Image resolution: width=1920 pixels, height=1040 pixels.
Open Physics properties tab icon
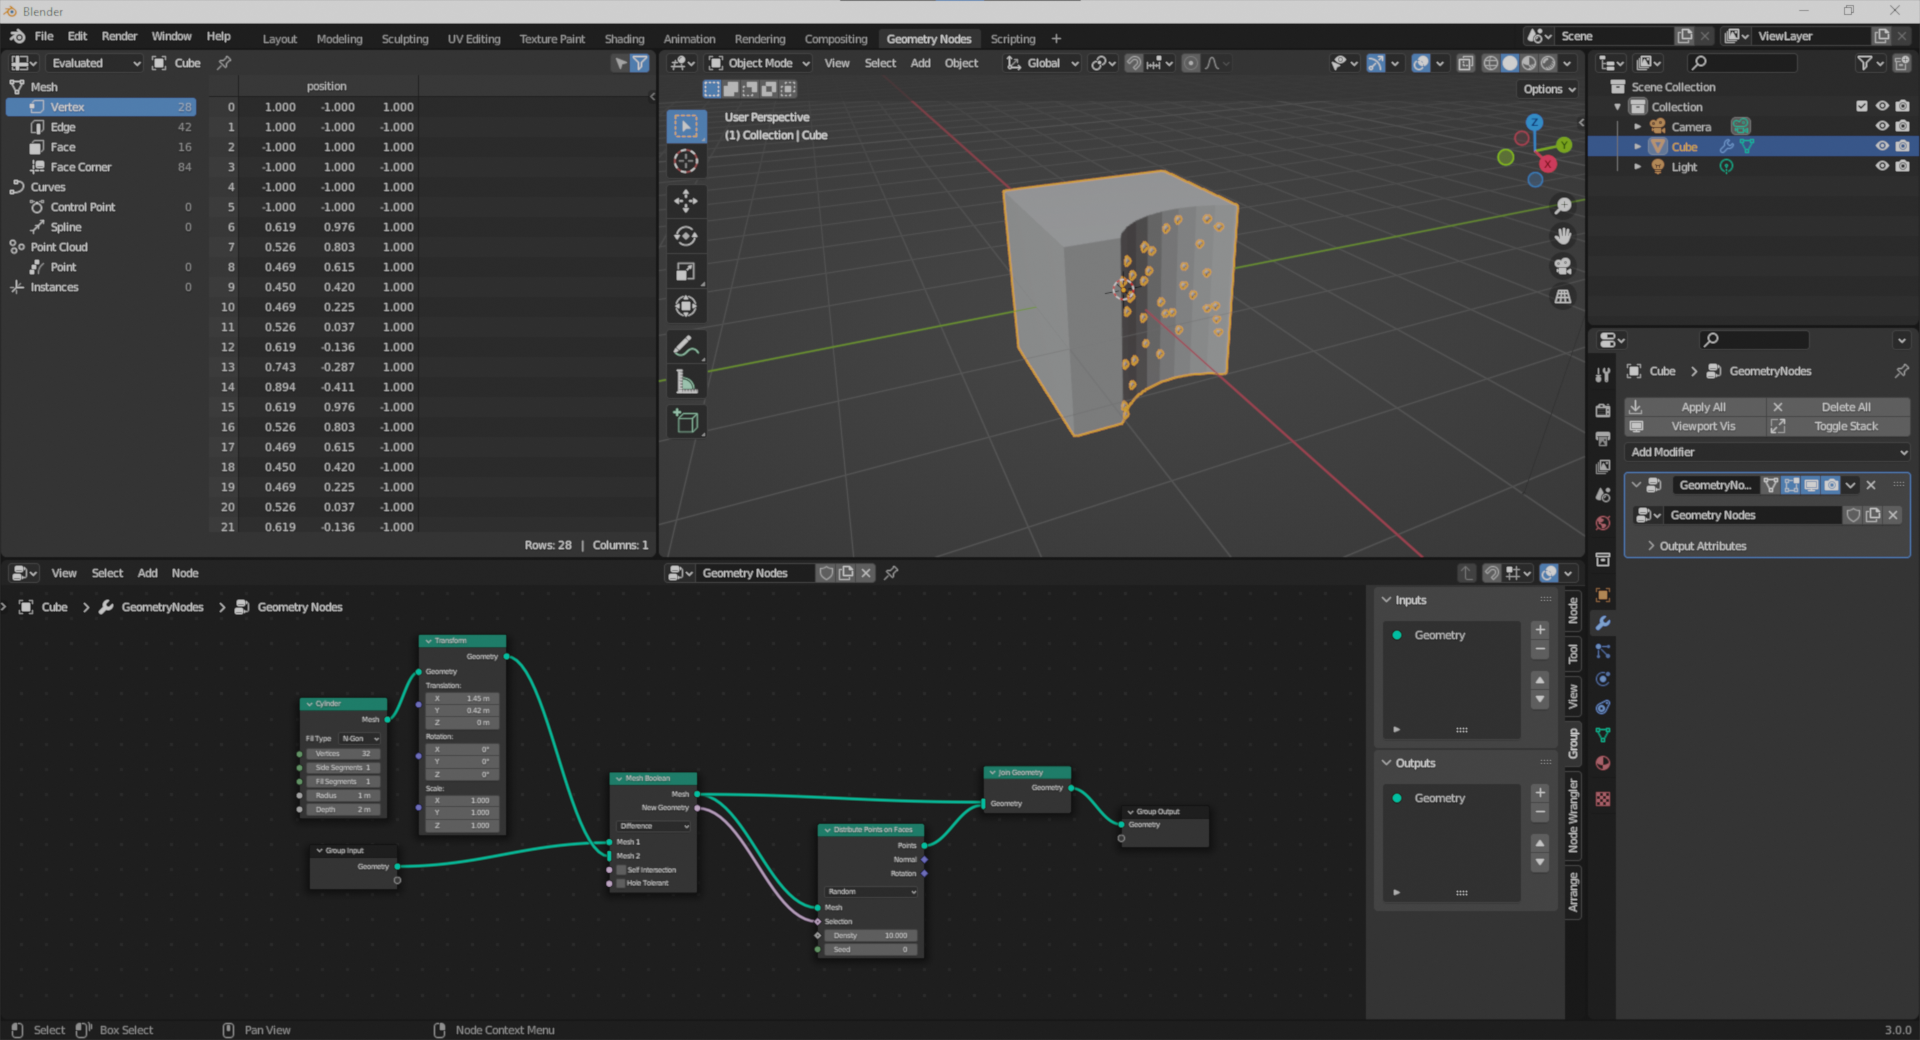pos(1603,679)
